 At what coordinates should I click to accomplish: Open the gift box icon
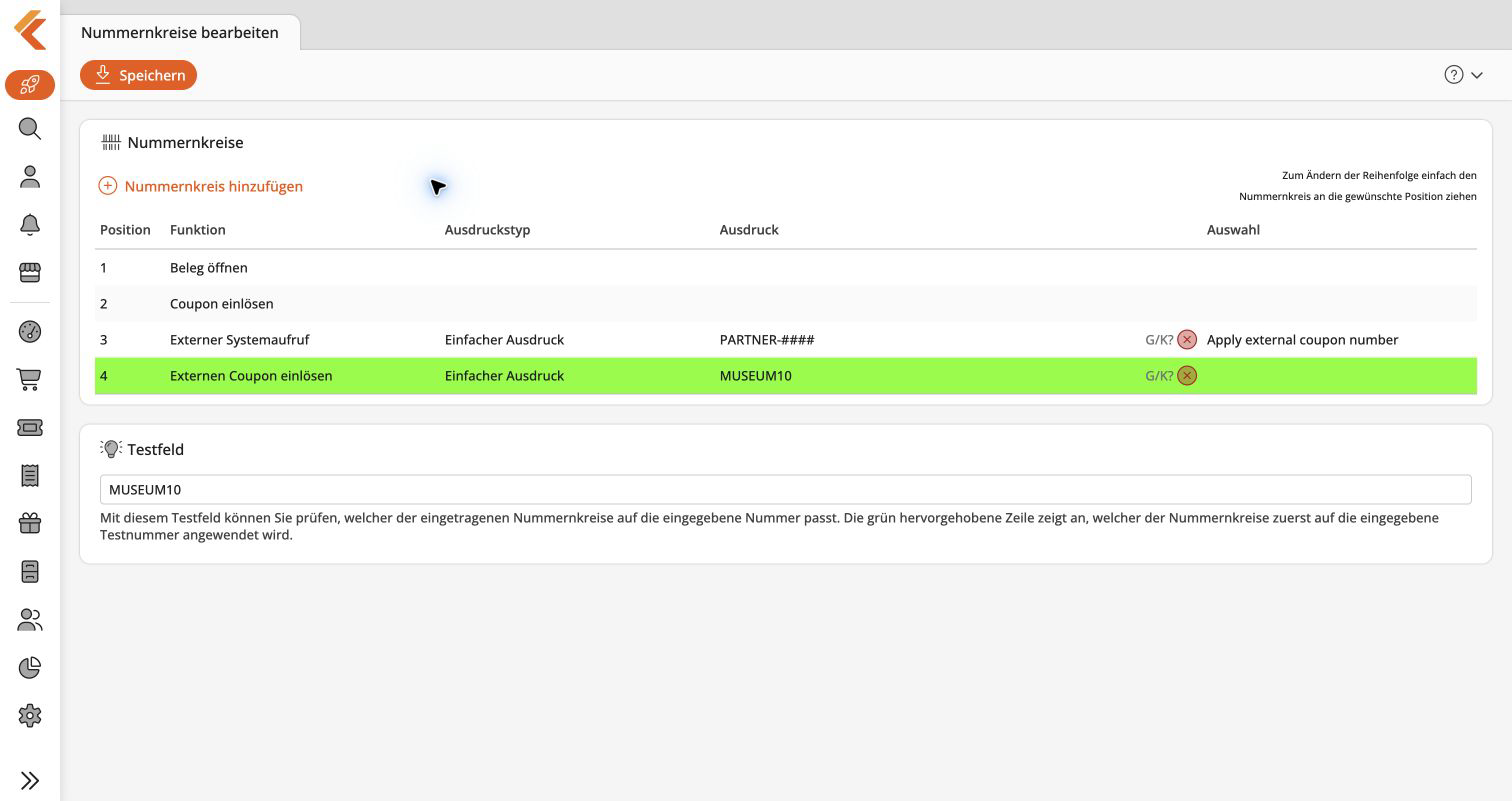[x=30, y=523]
